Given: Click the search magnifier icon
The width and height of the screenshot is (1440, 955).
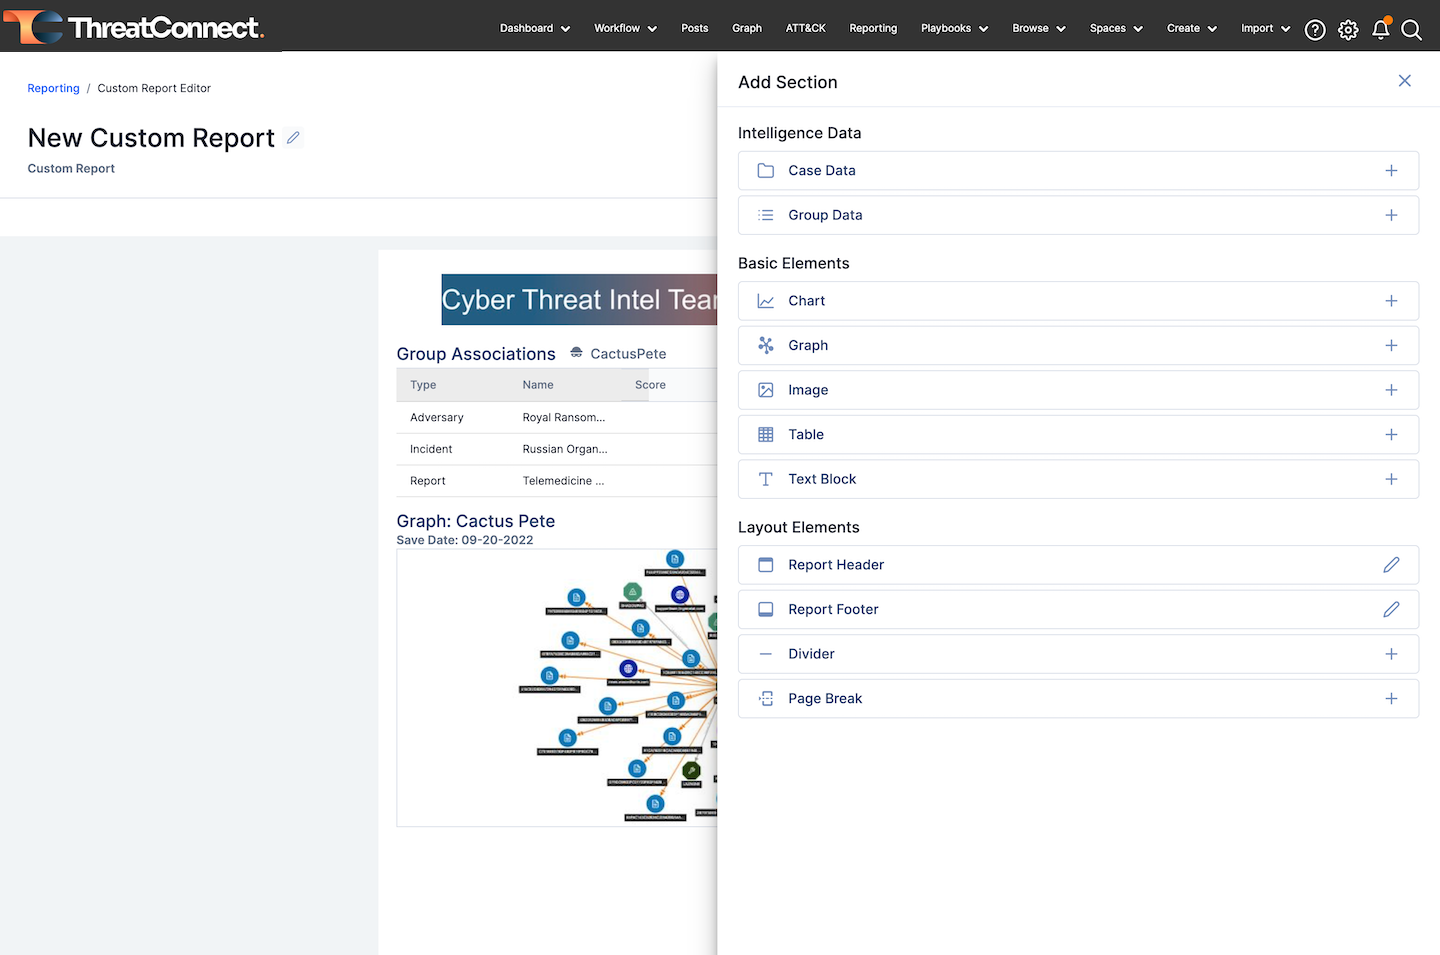Looking at the screenshot, I should pyautogui.click(x=1411, y=30).
